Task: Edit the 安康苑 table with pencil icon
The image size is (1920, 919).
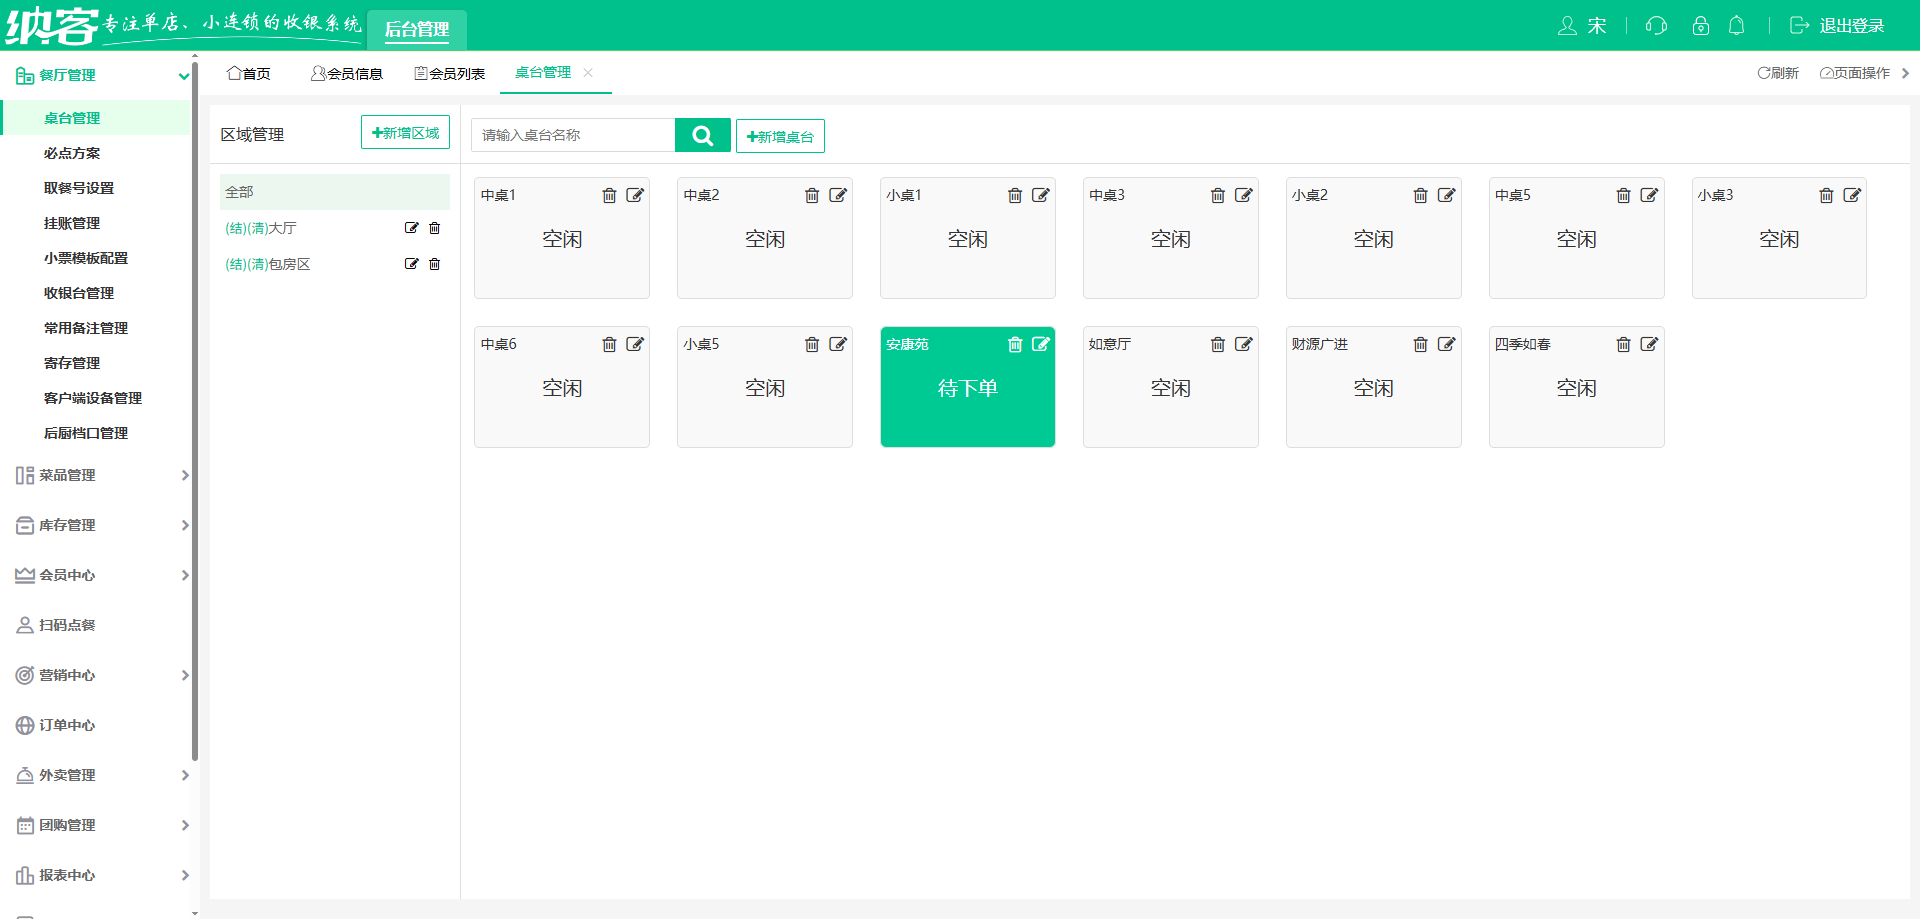Action: point(1042,344)
